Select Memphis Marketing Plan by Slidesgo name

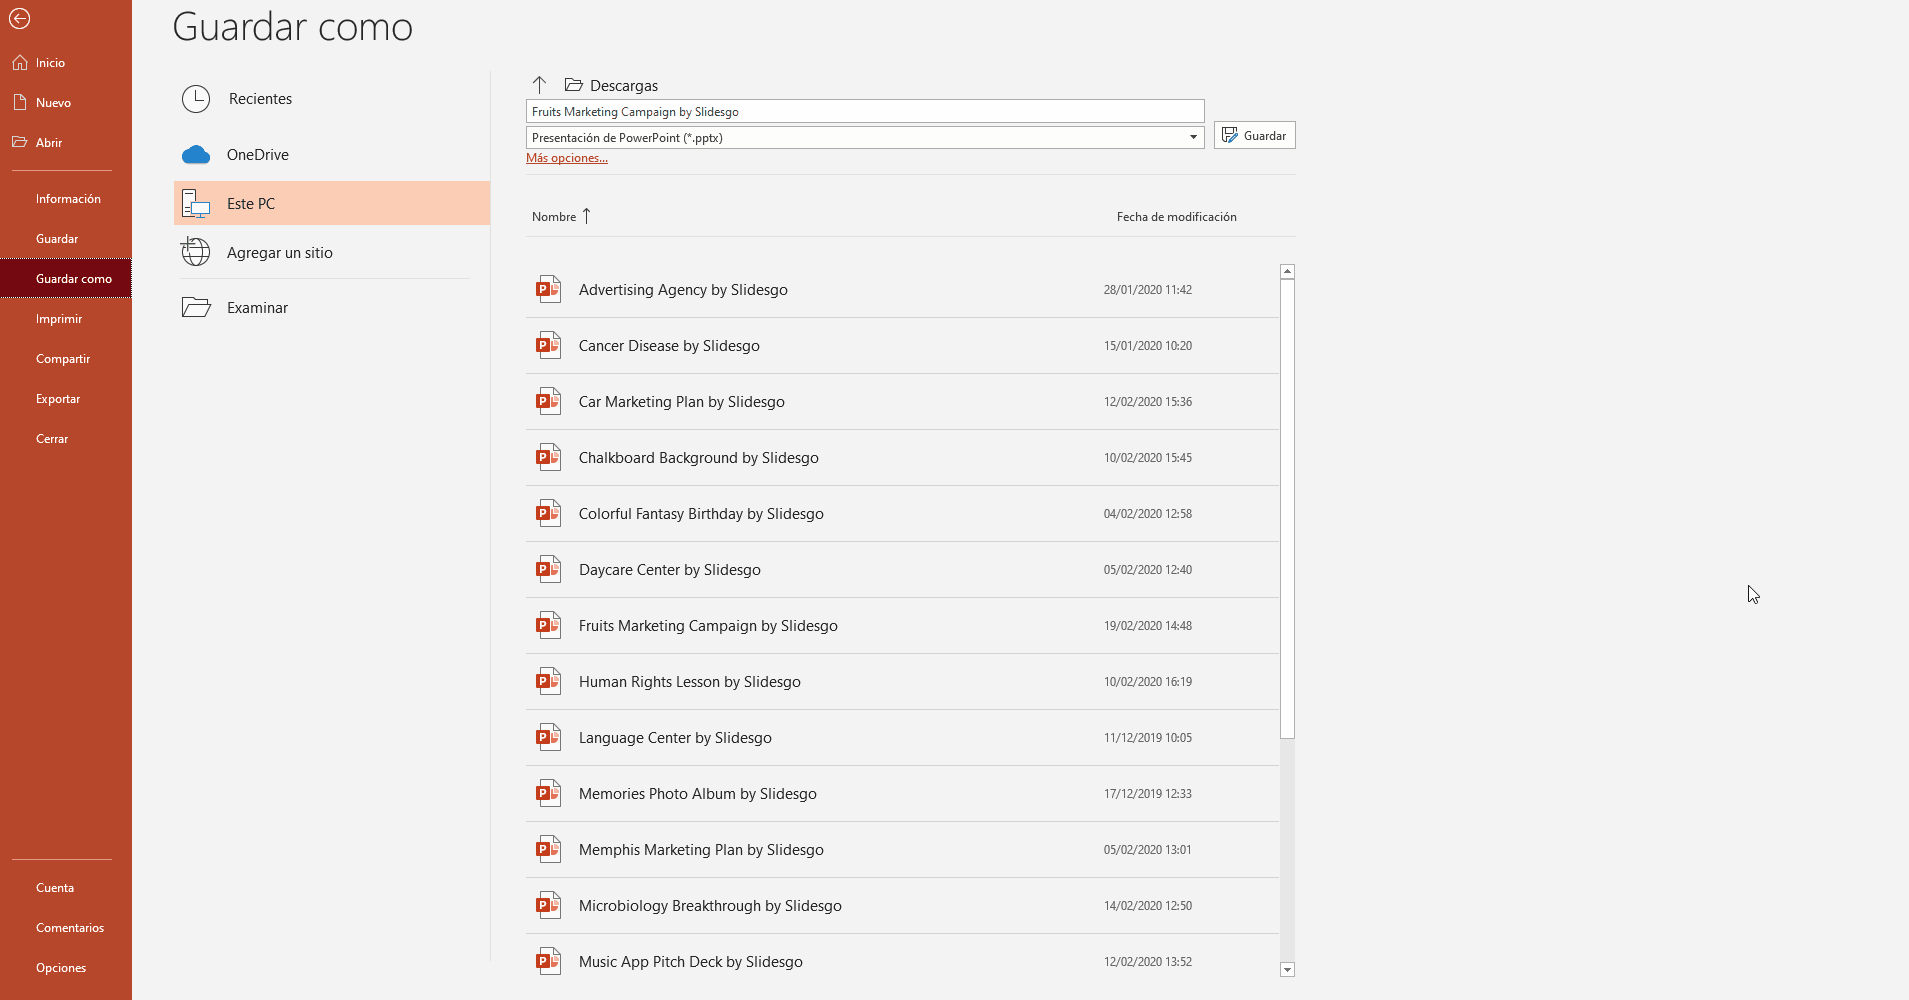[x=701, y=850]
